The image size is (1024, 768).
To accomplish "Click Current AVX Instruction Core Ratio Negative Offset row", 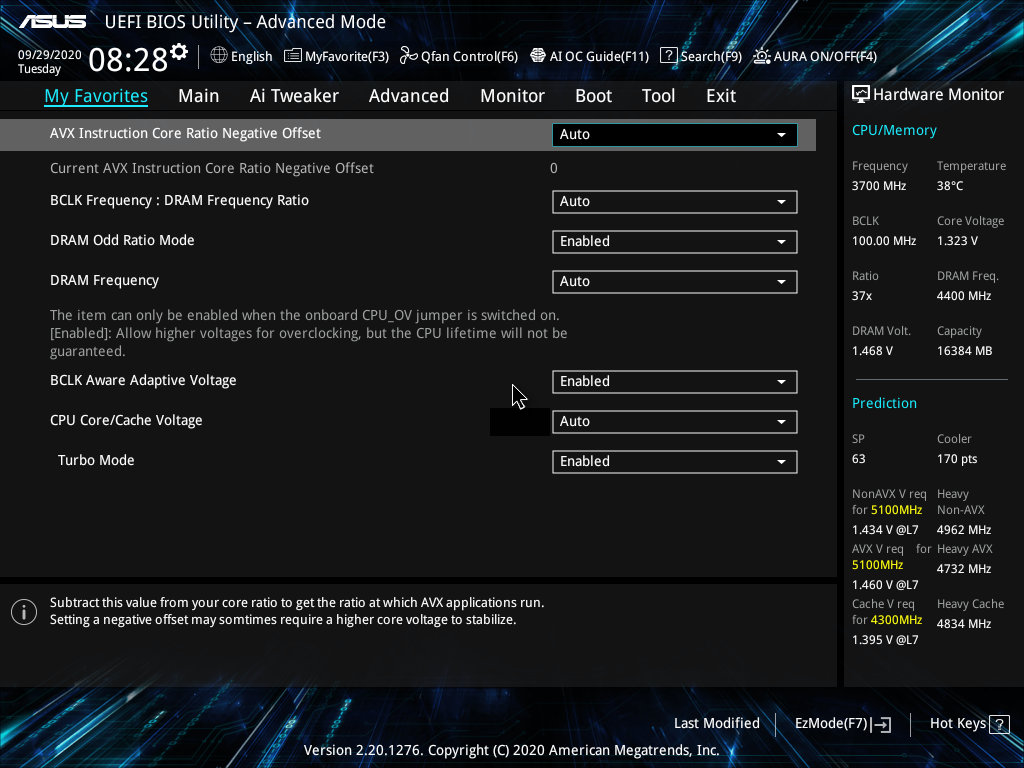I will click(x=408, y=168).
